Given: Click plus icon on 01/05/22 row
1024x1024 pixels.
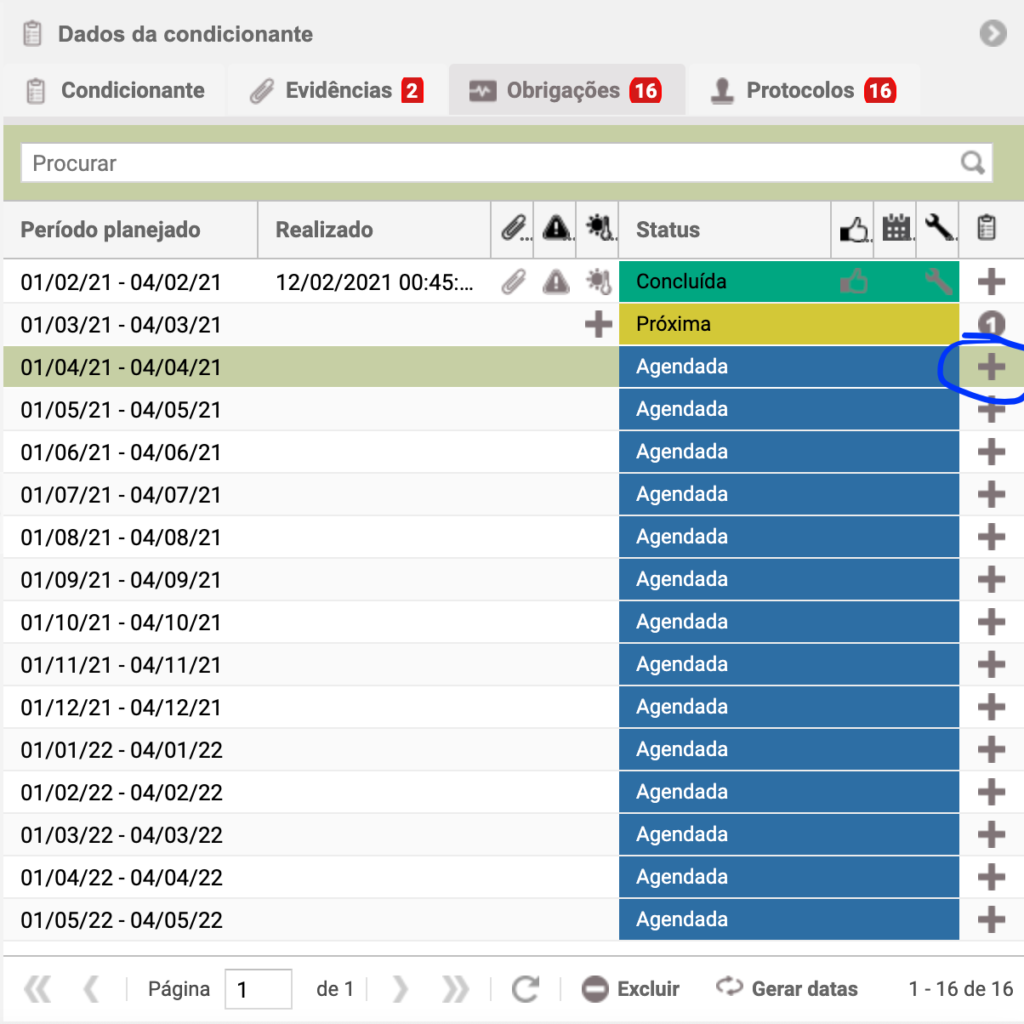Looking at the screenshot, I should click(991, 920).
